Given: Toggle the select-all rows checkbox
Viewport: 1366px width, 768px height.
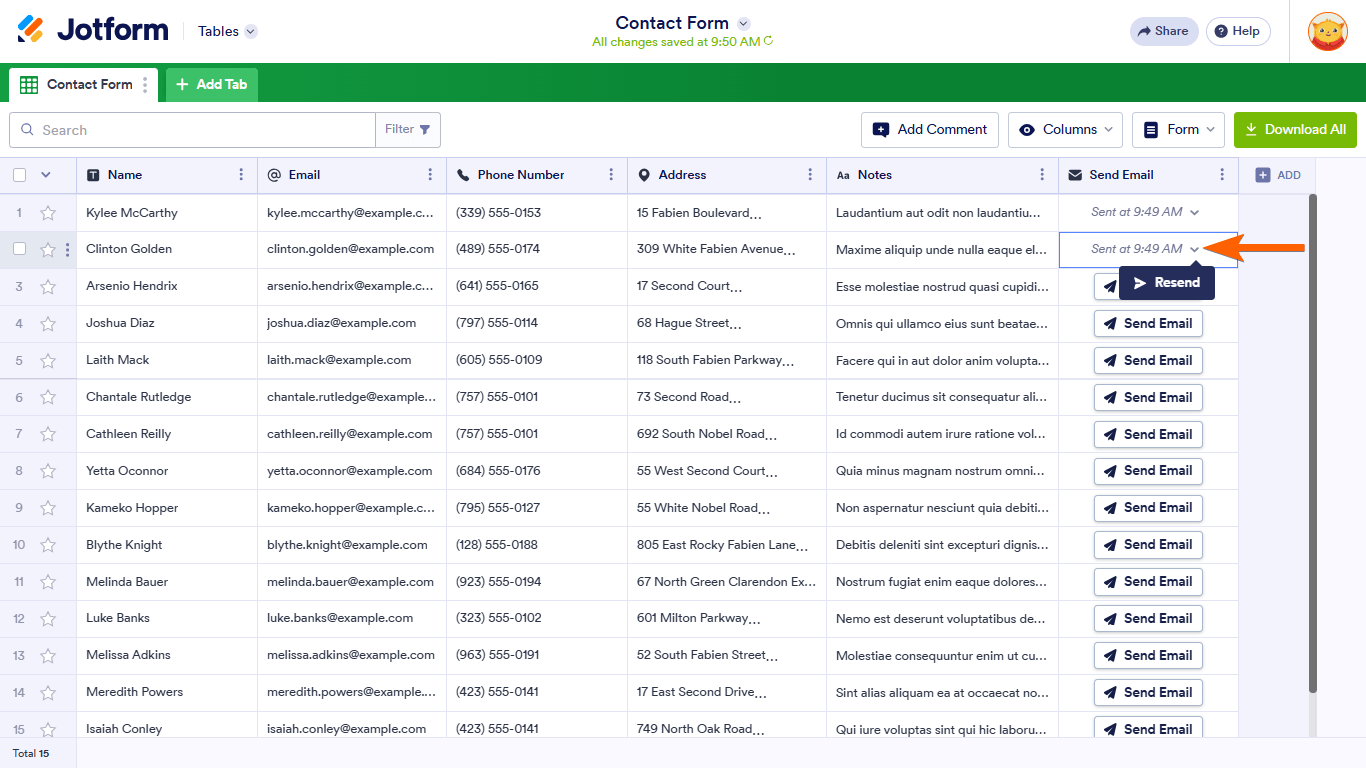Looking at the screenshot, I should click(x=20, y=175).
